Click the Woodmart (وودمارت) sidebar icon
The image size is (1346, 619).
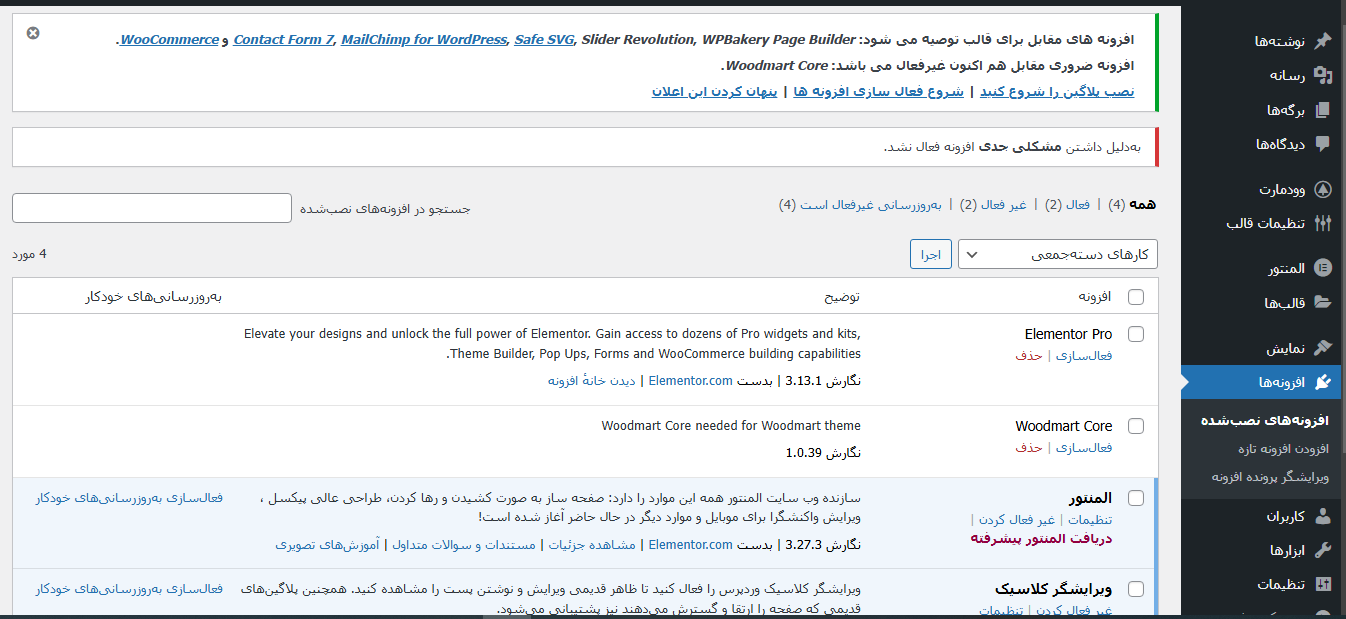[x=1322, y=189]
